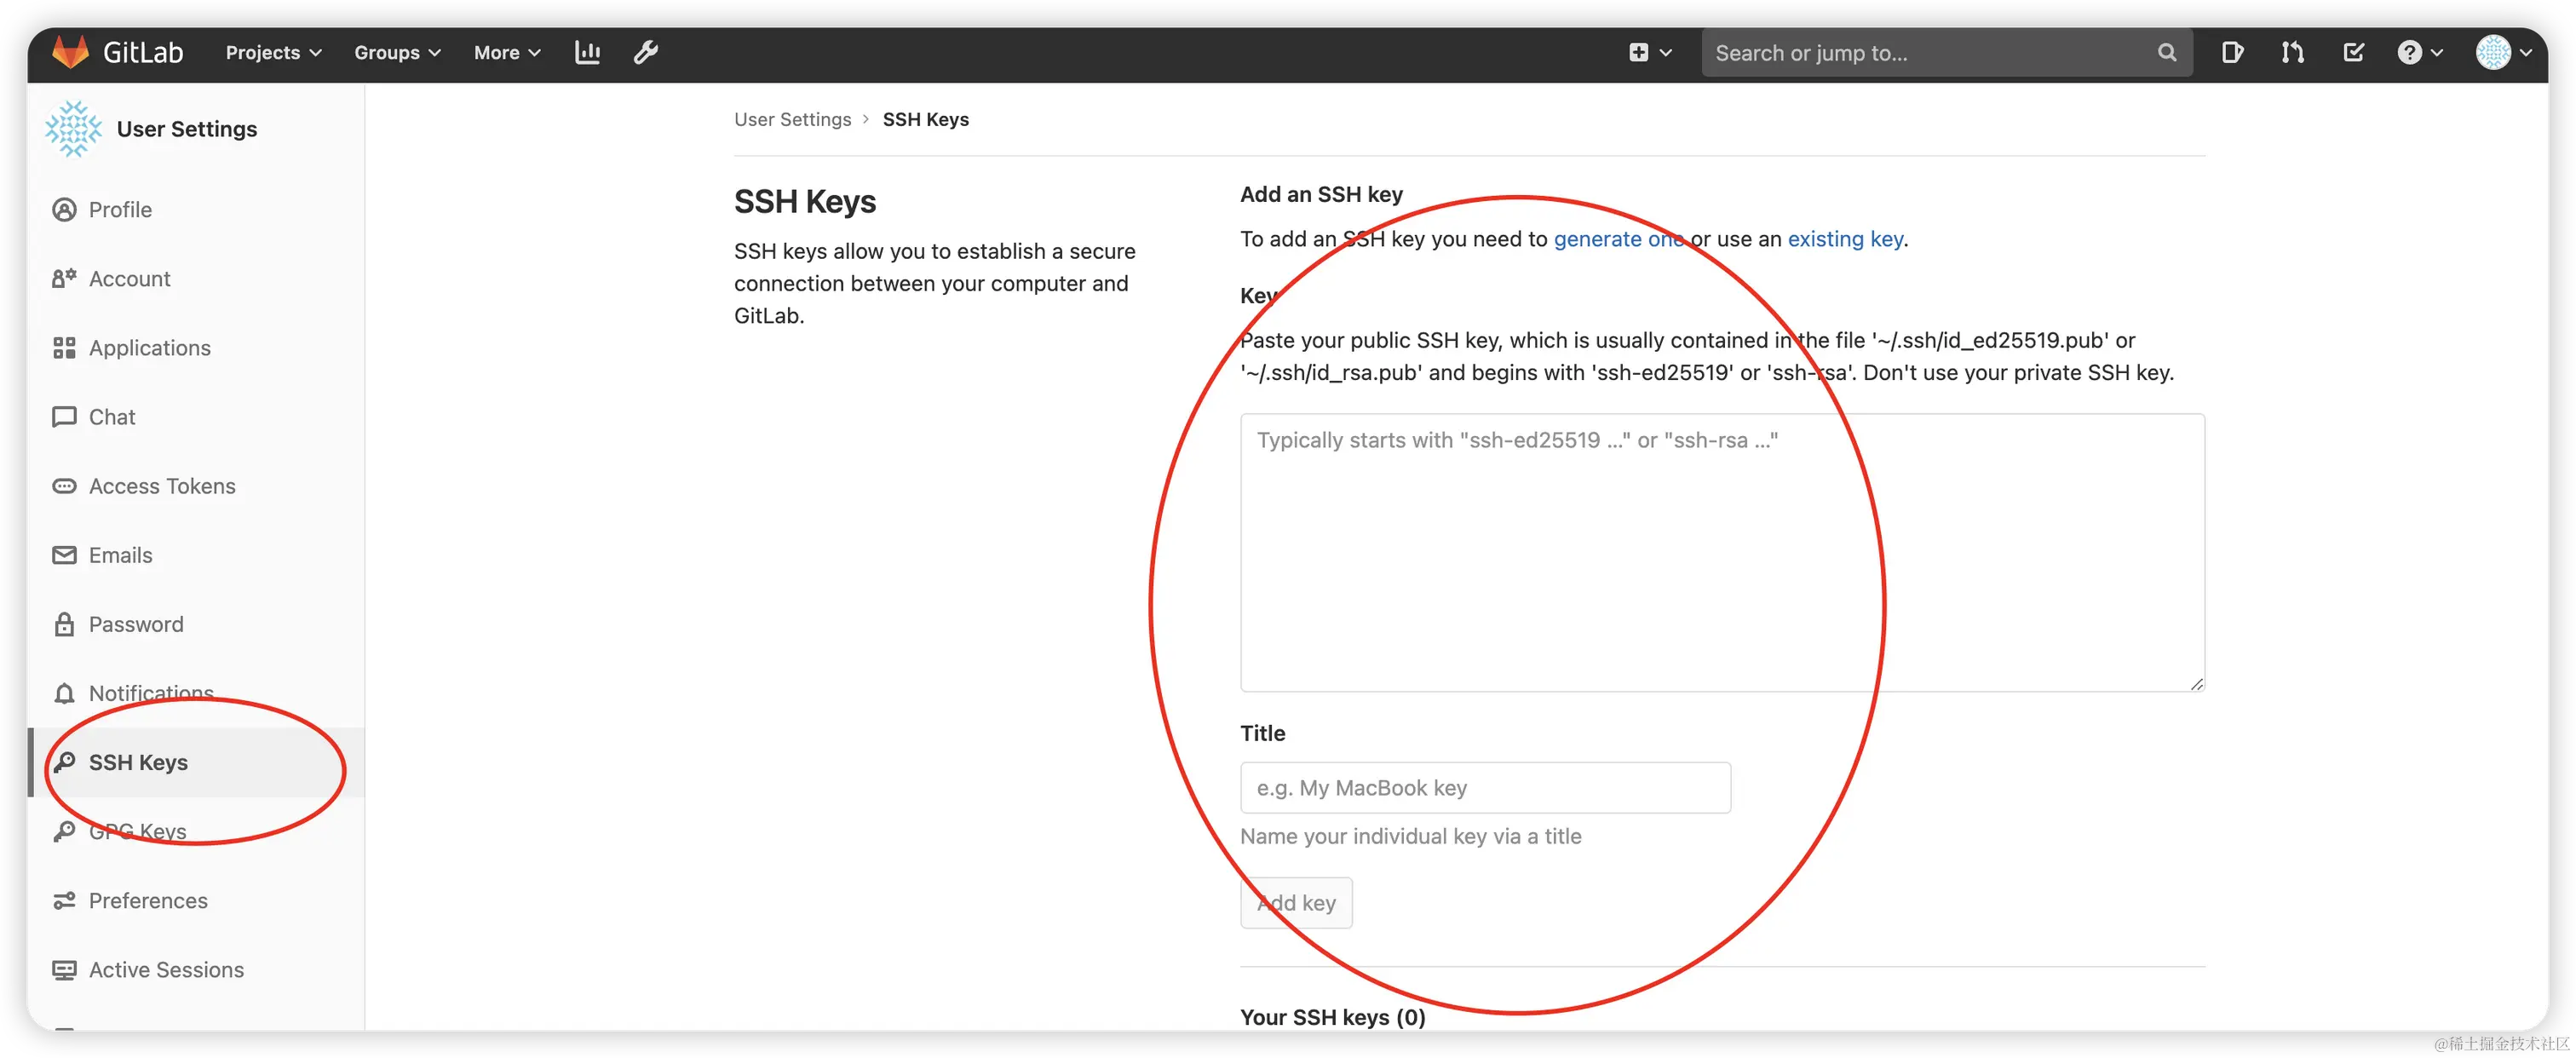Click the User Settings snowflake avatar

pos(73,129)
